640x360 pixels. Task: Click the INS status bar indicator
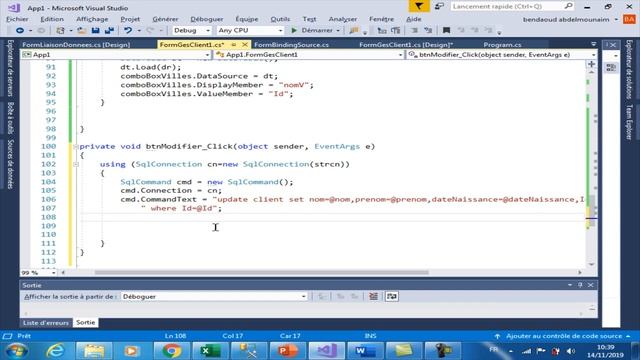coord(370,336)
